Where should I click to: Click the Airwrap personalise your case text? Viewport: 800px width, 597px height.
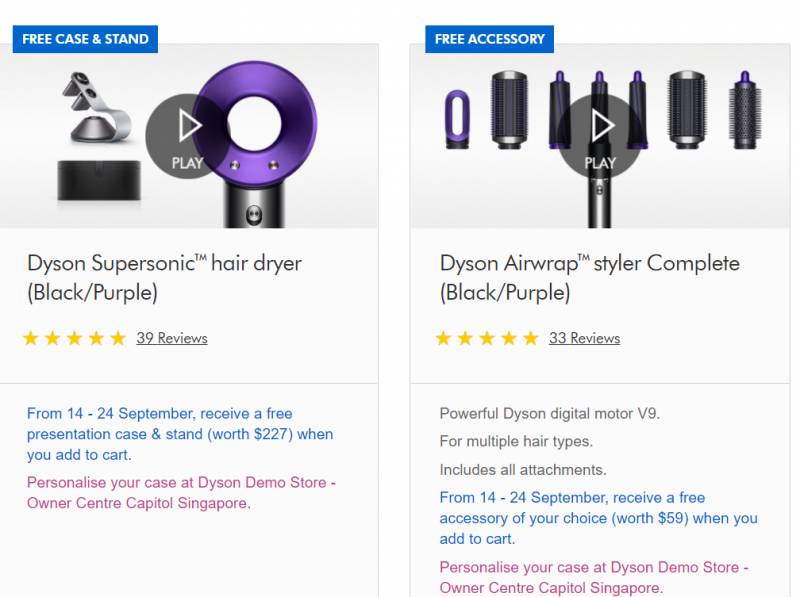pos(593,577)
